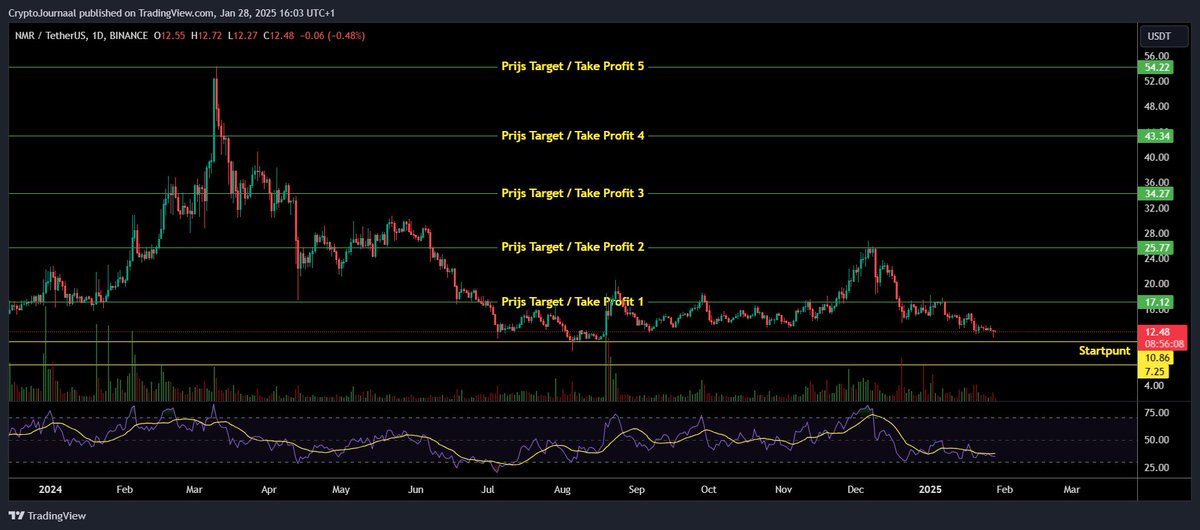Click the 2025 time axis label
1200x530 pixels.
pyautogui.click(x=931, y=490)
